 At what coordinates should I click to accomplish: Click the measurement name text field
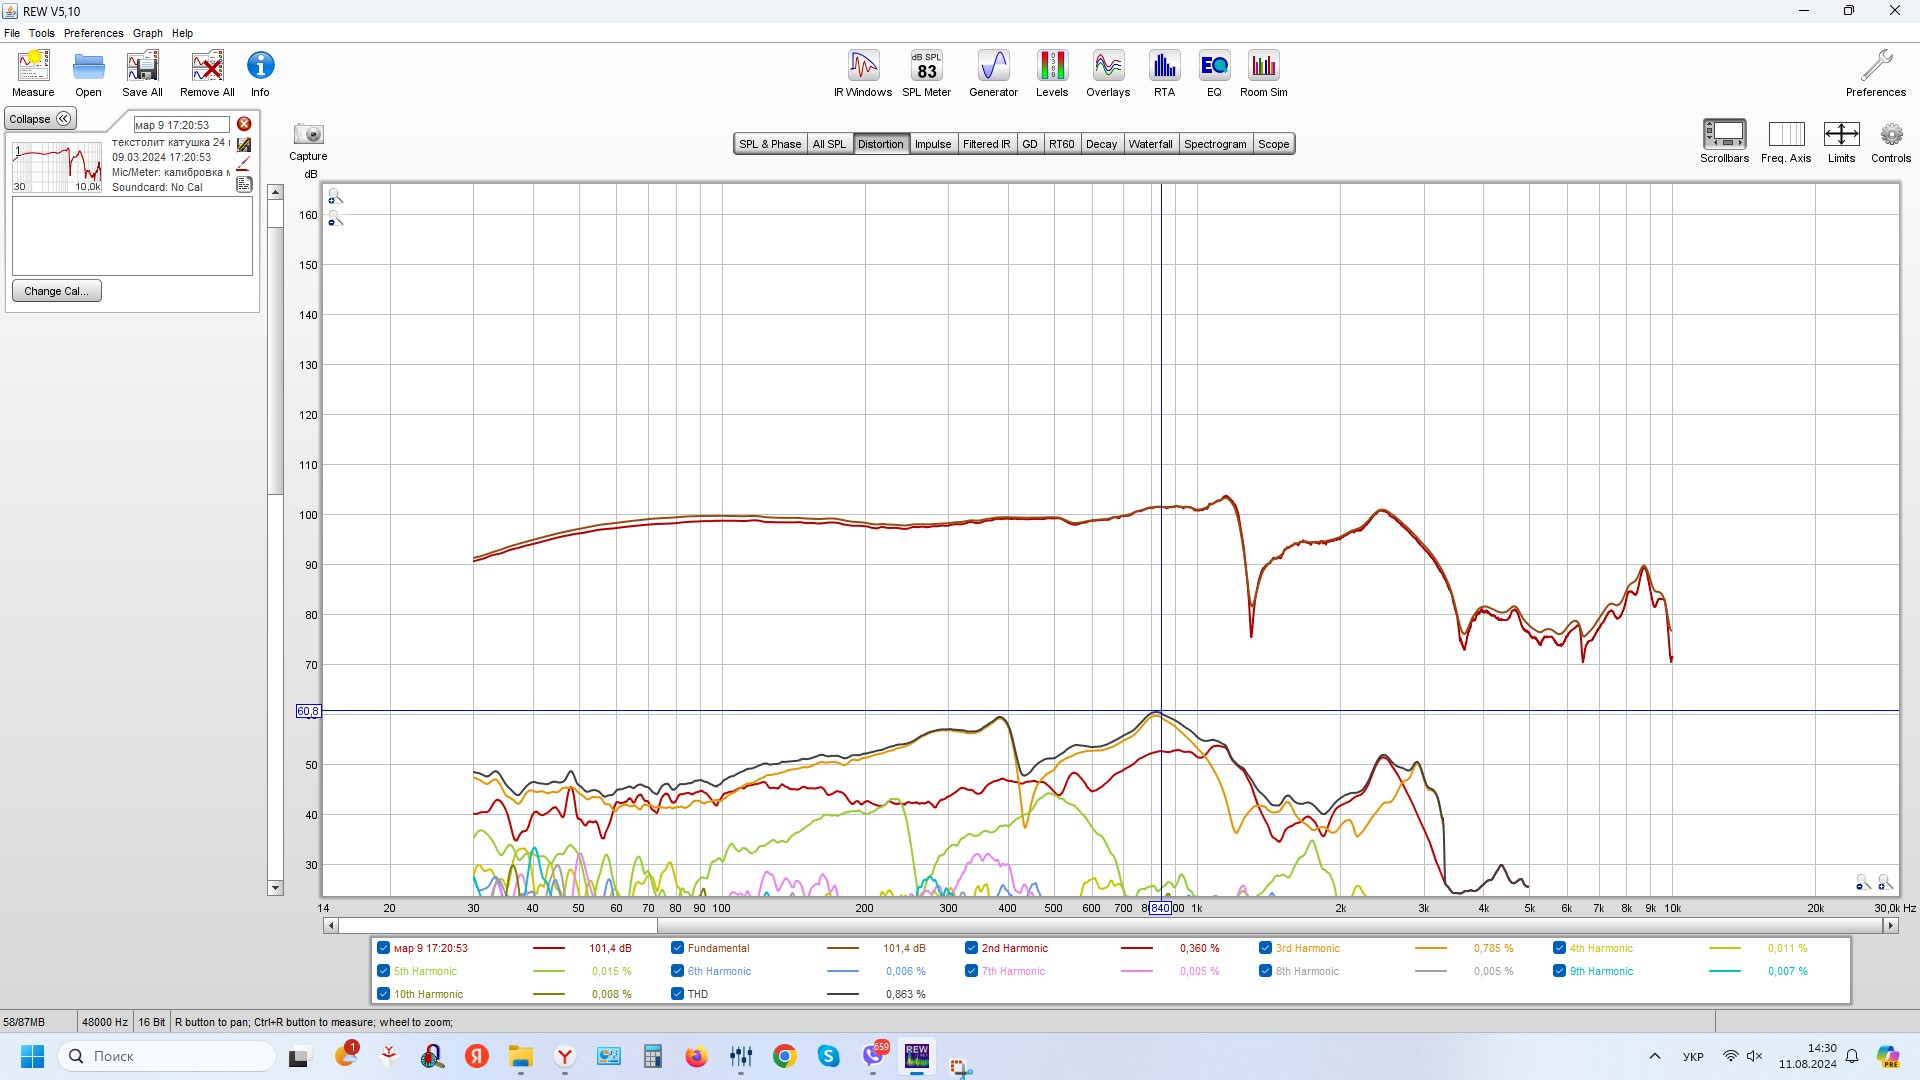click(x=181, y=125)
